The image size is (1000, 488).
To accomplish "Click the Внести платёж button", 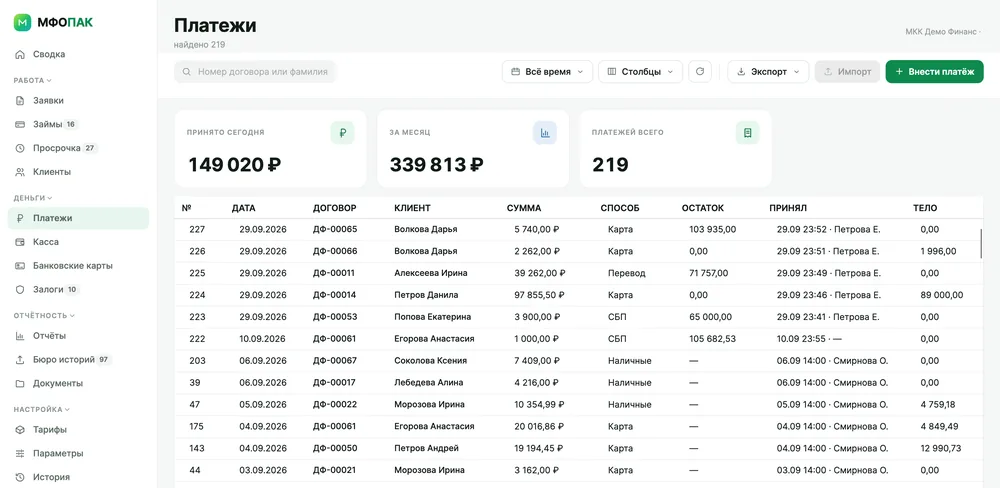I will coord(934,71).
